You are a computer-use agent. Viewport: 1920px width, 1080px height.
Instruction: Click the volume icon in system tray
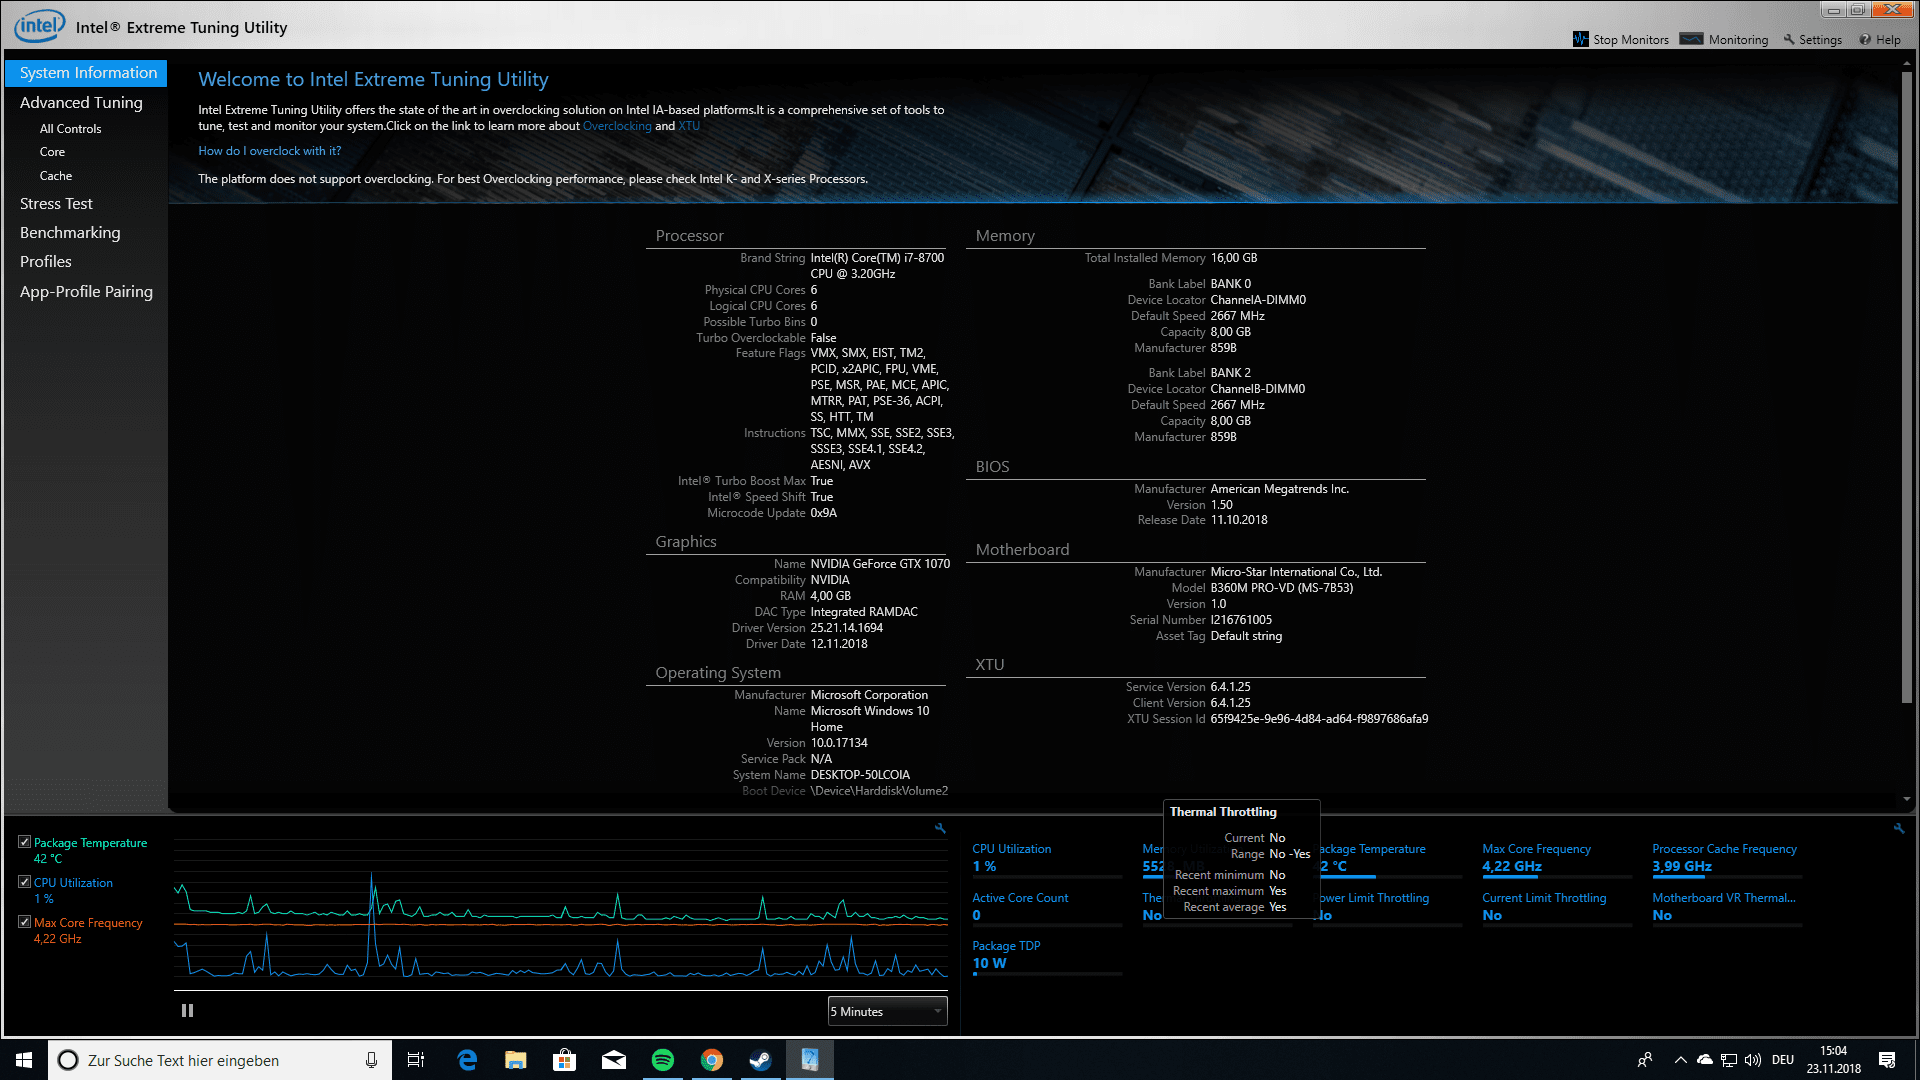point(1753,1060)
